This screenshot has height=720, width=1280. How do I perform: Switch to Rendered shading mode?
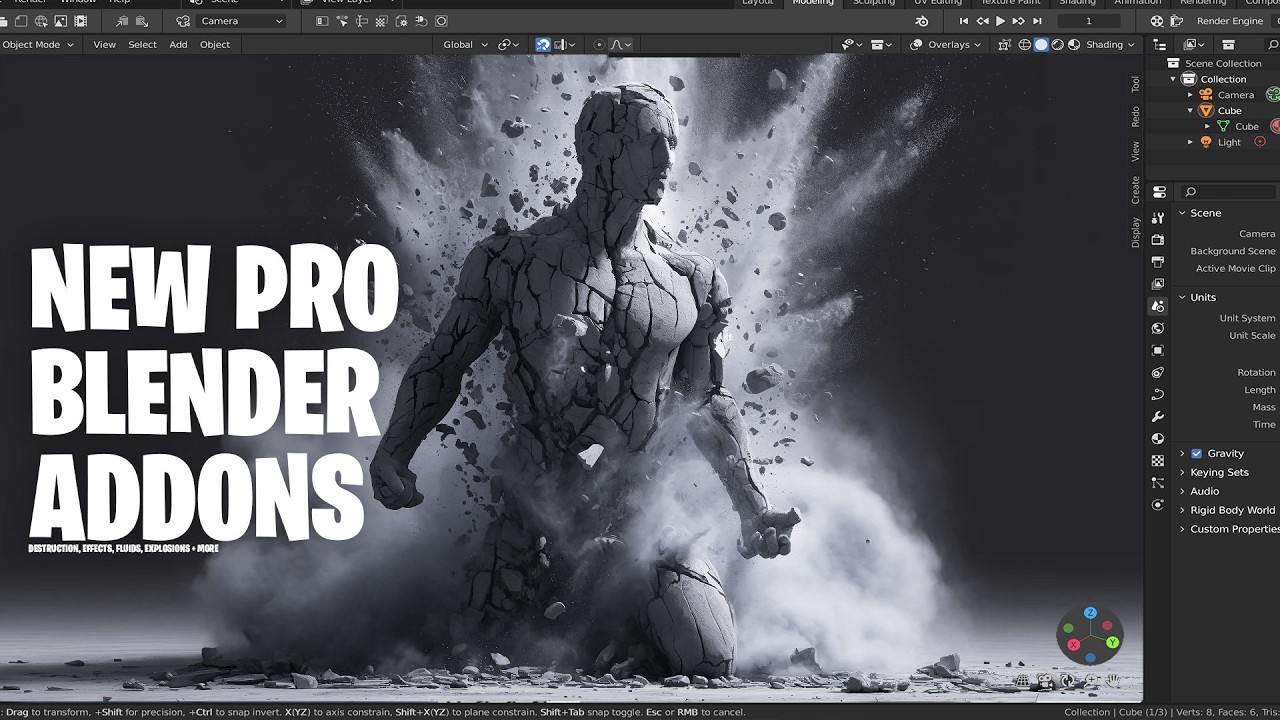coord(1073,44)
